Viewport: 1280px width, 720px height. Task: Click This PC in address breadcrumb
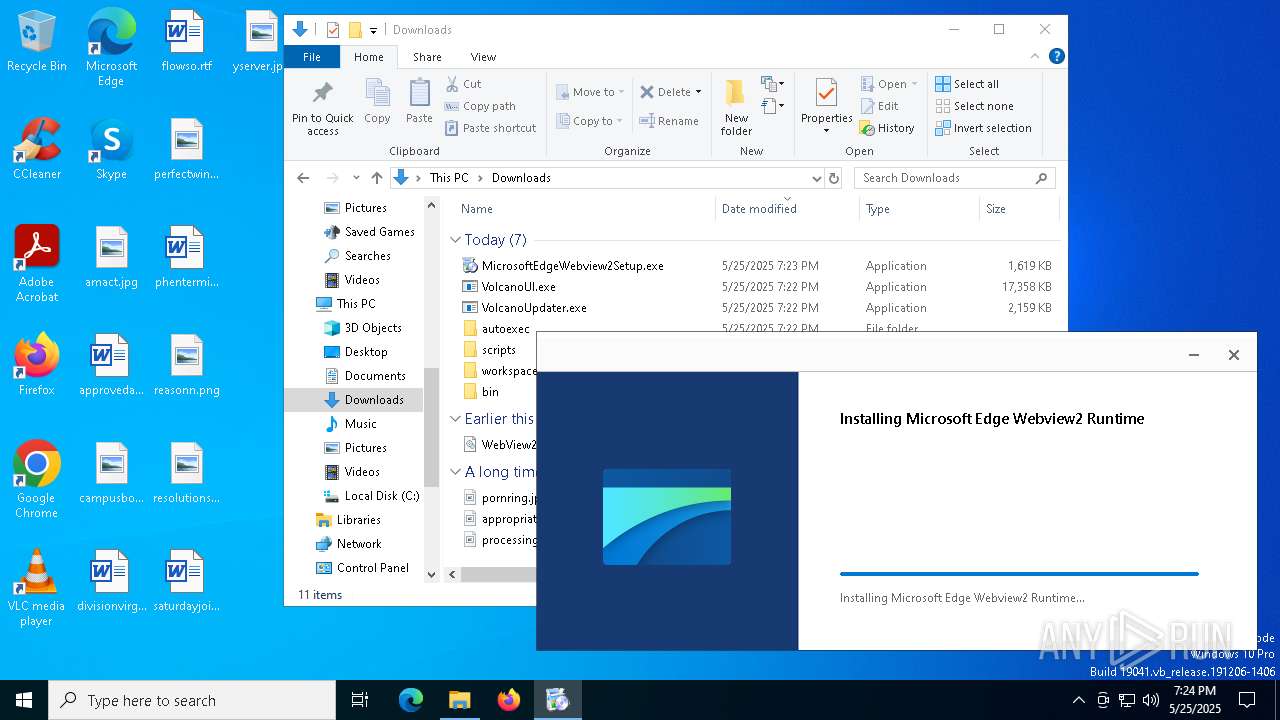pyautogui.click(x=449, y=178)
